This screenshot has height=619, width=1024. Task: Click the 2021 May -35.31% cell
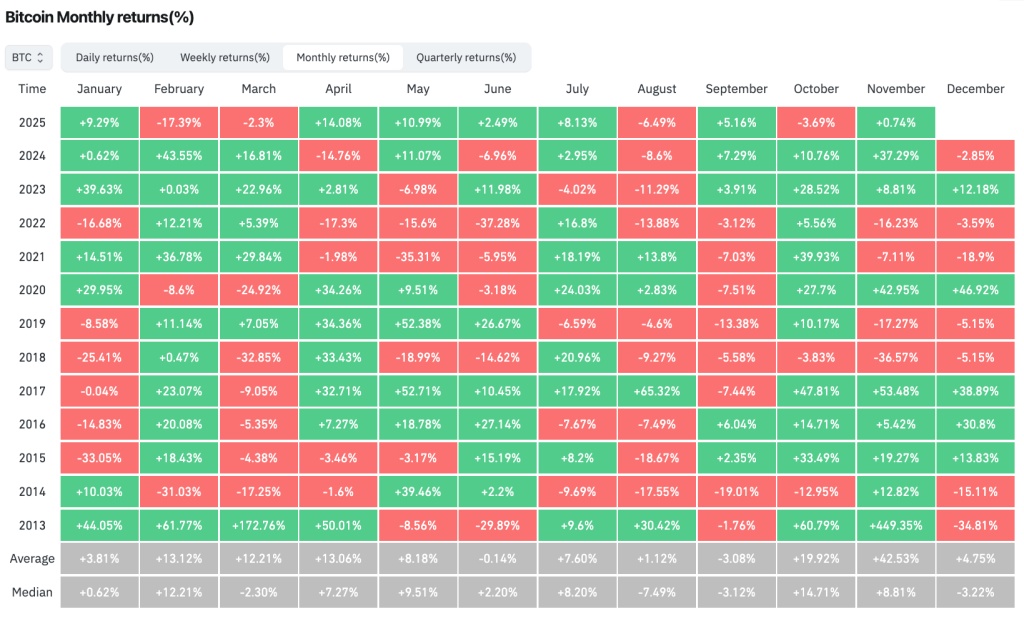pos(418,257)
